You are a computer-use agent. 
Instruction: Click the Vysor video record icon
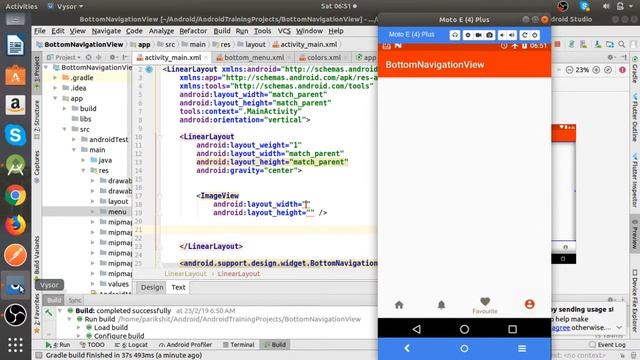tap(479, 35)
